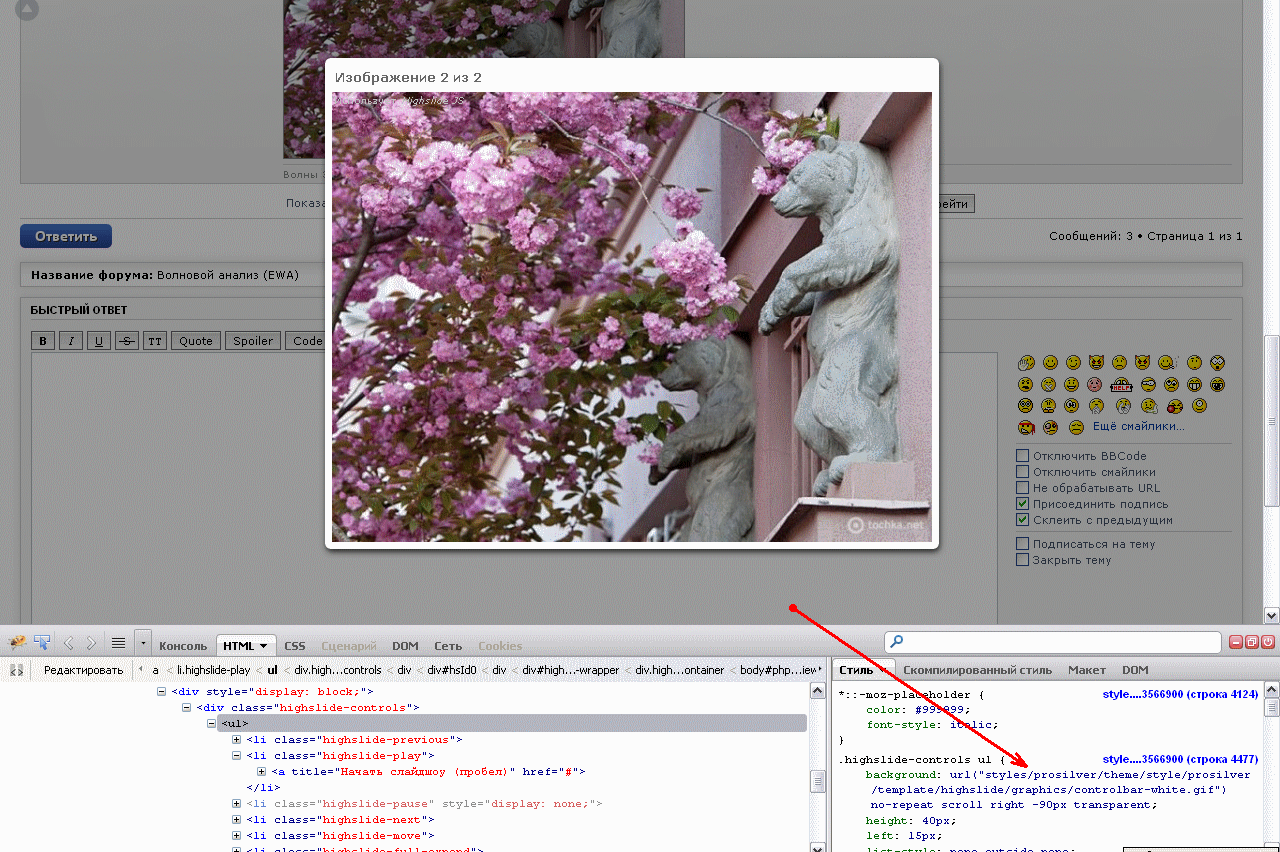
Task: Open the HTML tab dropdown arrow
Action: (263, 646)
